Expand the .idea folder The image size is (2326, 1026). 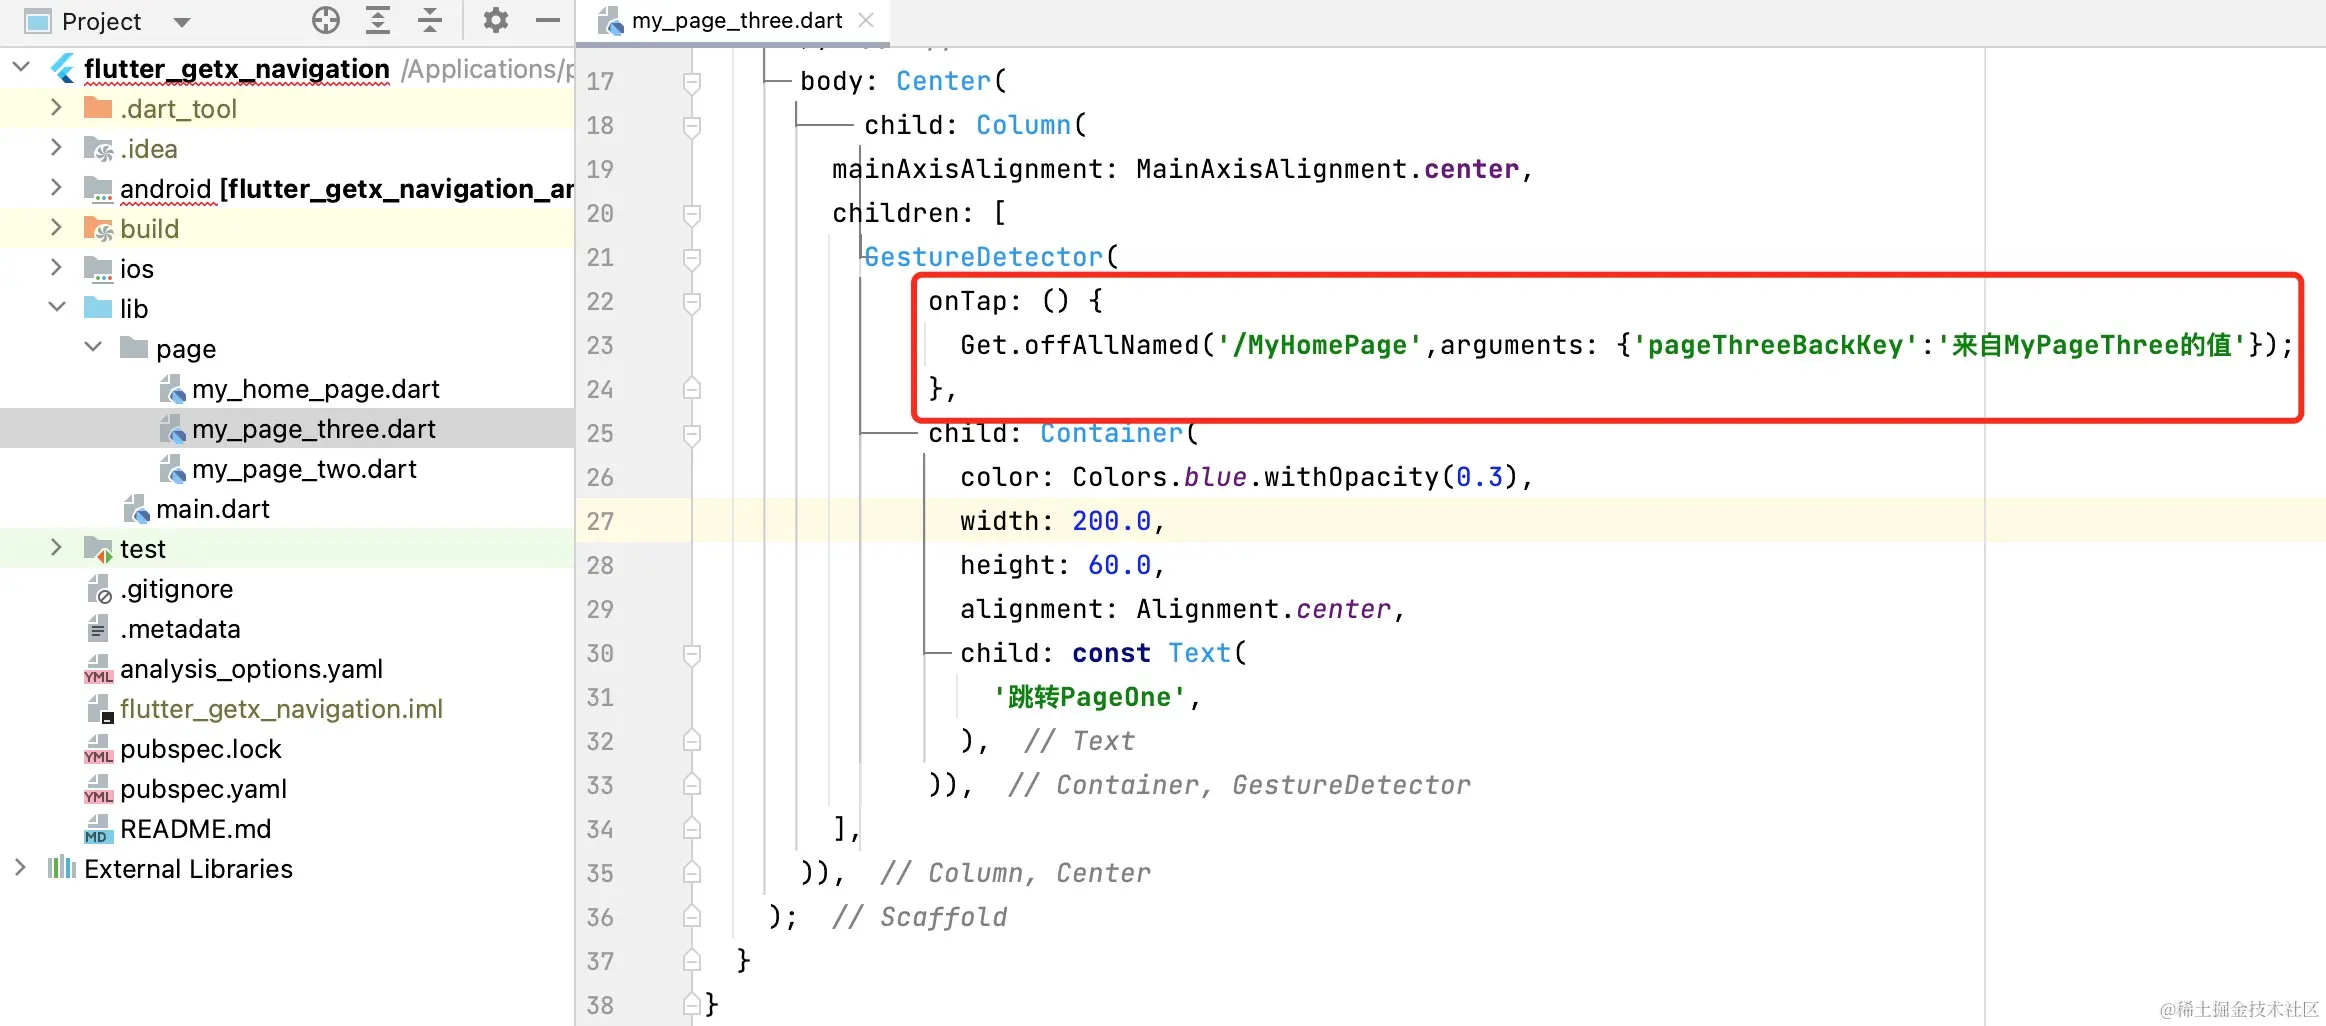point(56,147)
